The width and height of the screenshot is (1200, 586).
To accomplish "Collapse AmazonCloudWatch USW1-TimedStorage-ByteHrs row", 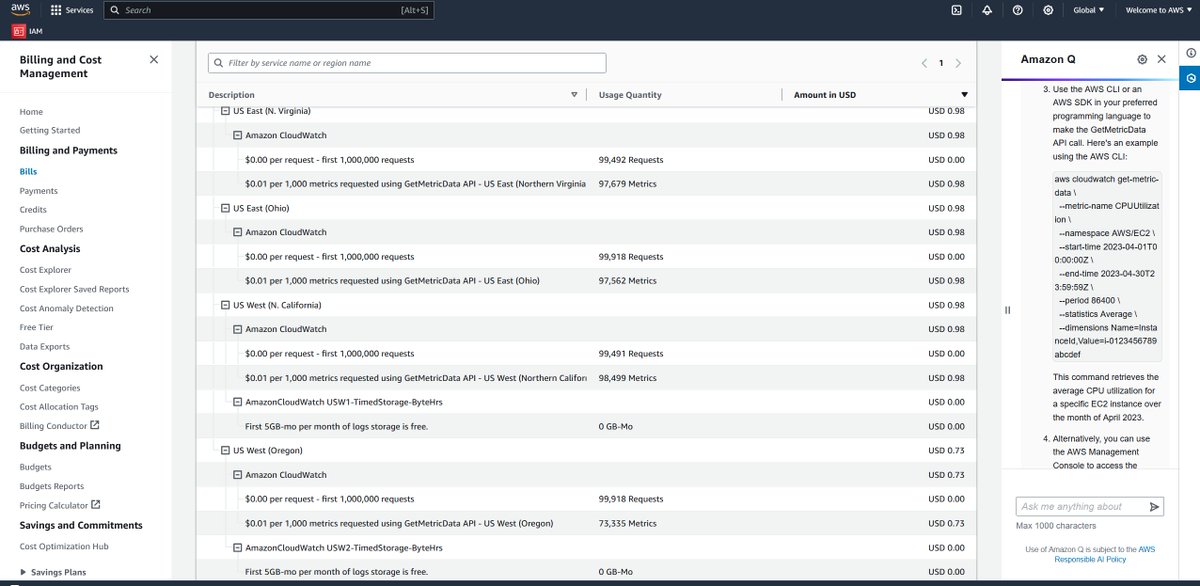I will click(237, 402).
